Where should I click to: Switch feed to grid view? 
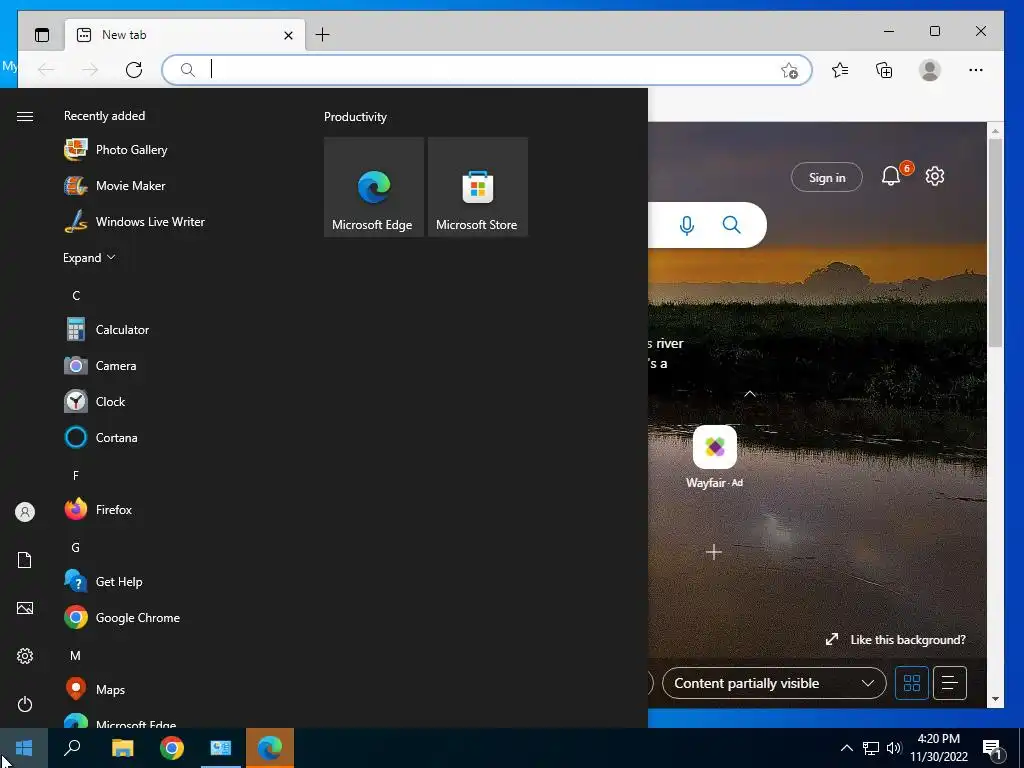pos(912,683)
